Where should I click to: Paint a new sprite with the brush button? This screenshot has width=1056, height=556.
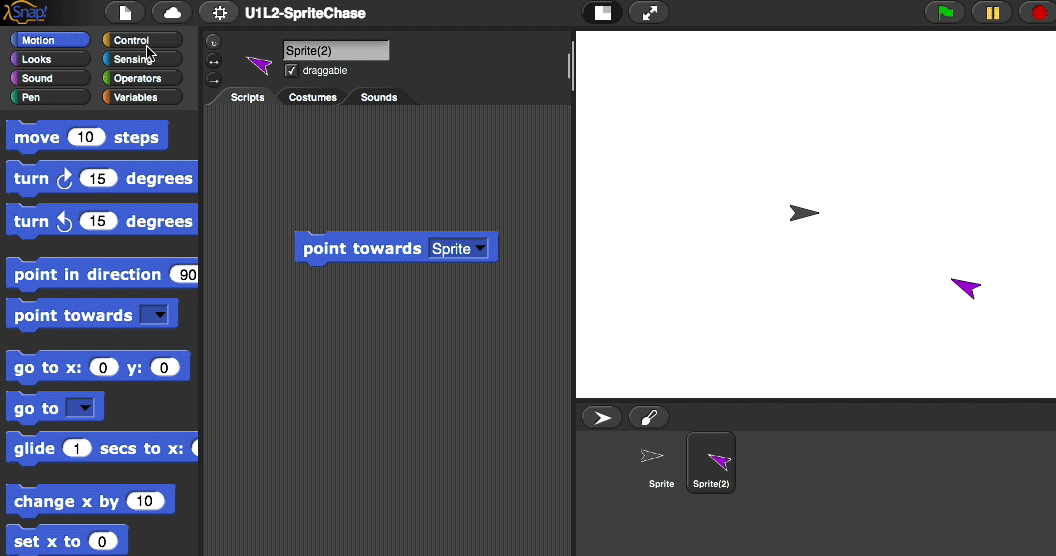pos(649,417)
